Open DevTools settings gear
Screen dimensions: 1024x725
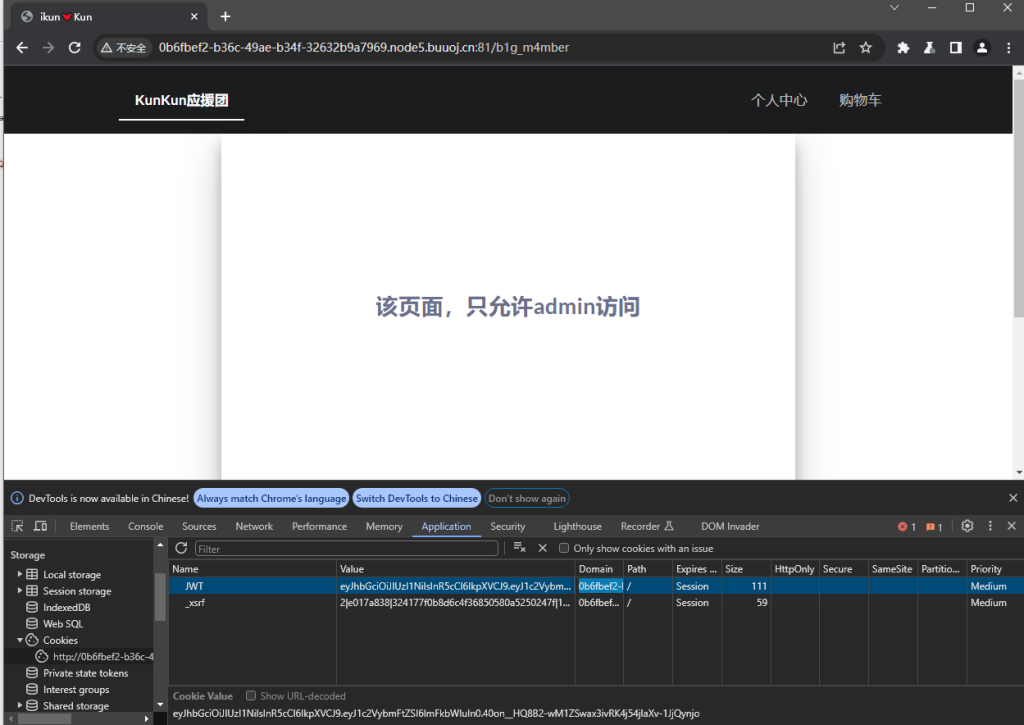point(967,526)
